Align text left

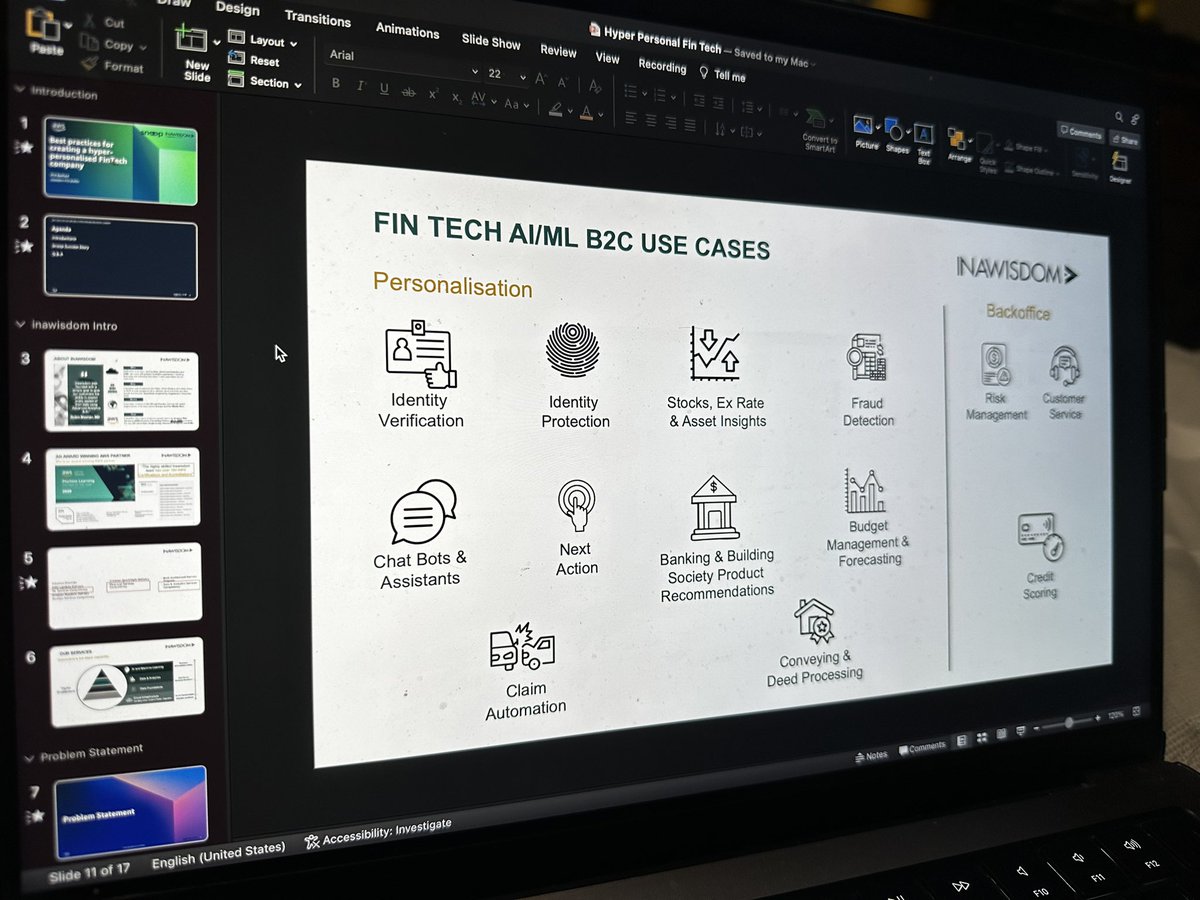(x=632, y=116)
